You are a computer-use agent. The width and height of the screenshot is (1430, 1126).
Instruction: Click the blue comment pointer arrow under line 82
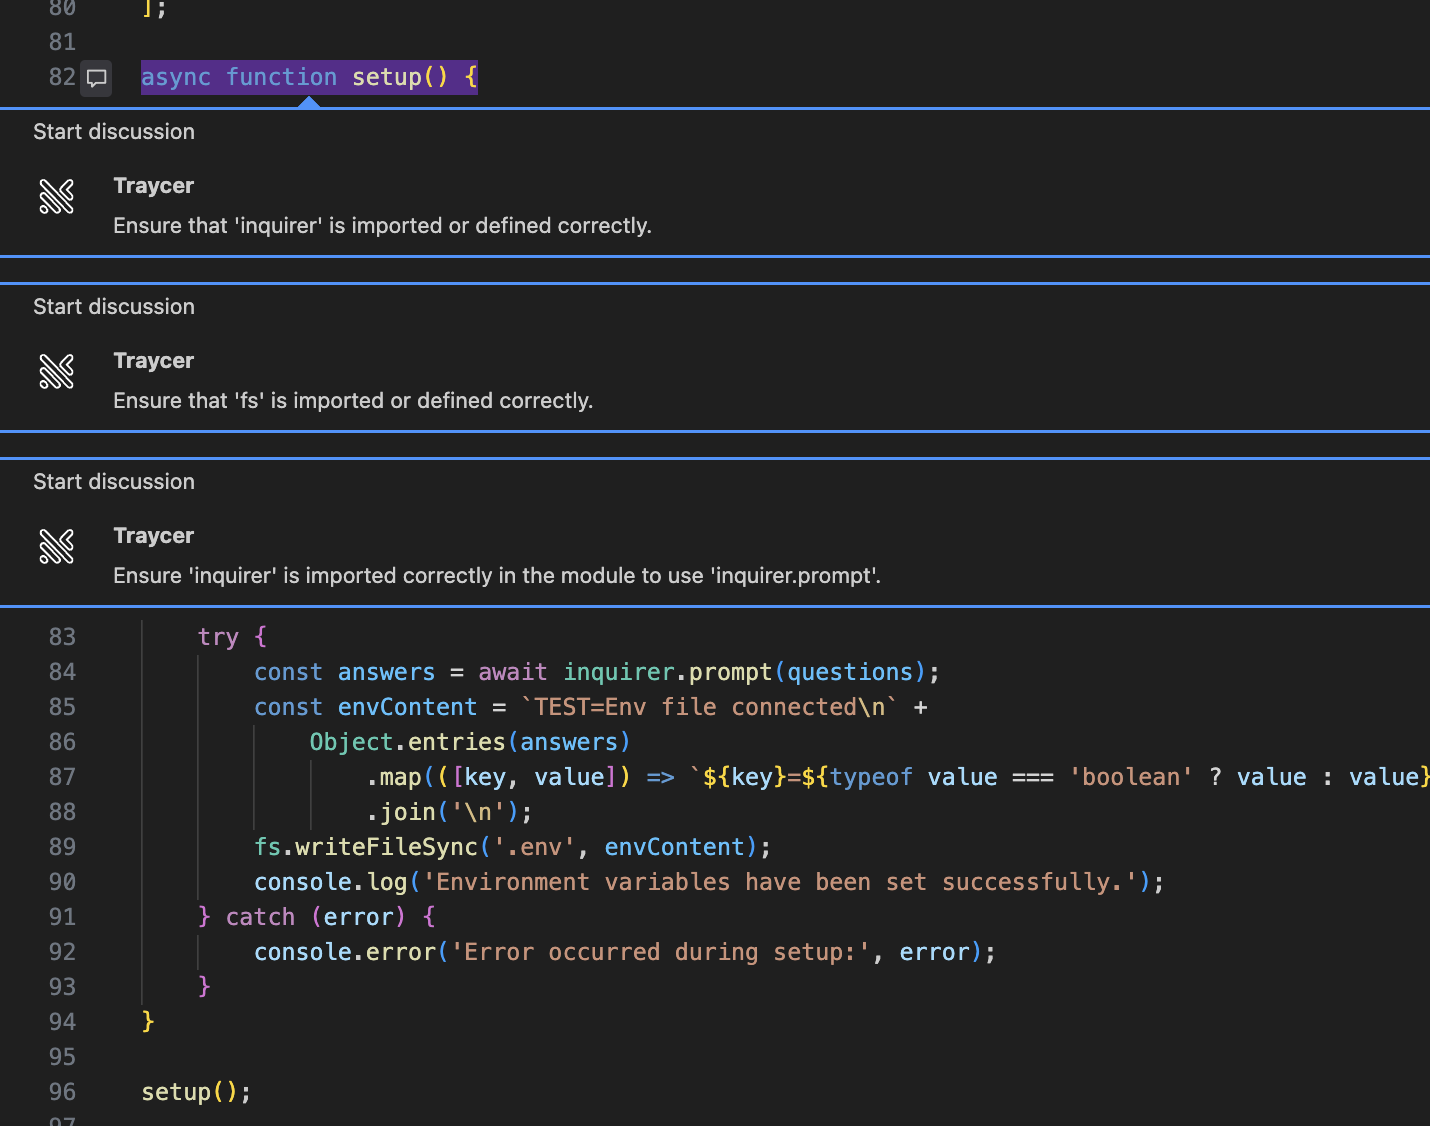[x=309, y=102]
